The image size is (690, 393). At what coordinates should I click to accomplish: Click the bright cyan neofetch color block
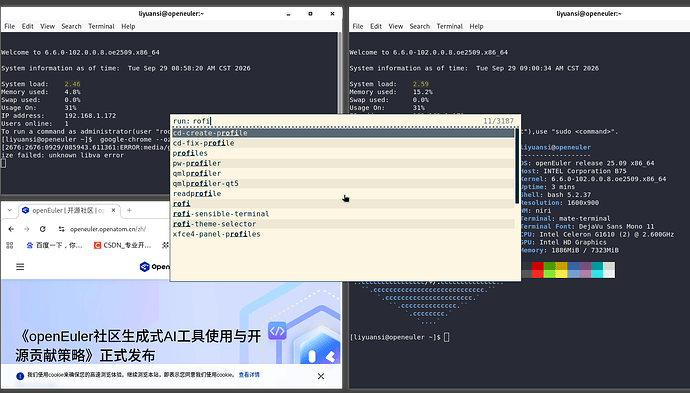(597, 274)
